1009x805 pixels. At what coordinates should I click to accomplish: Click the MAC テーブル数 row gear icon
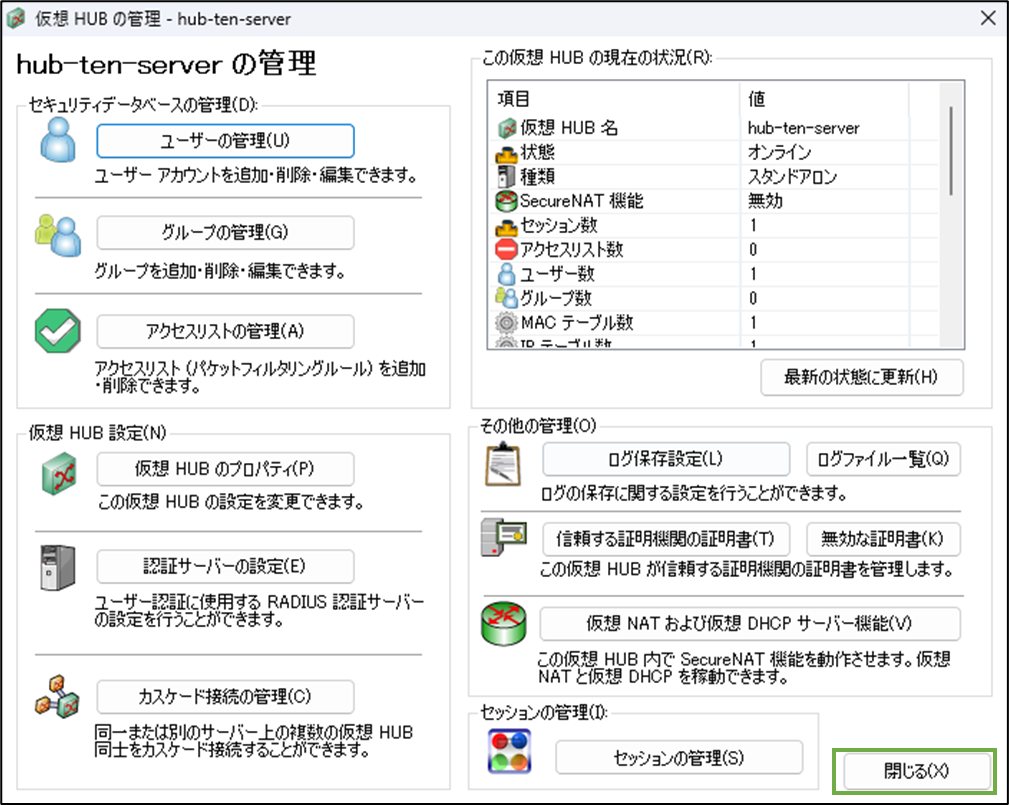(506, 322)
